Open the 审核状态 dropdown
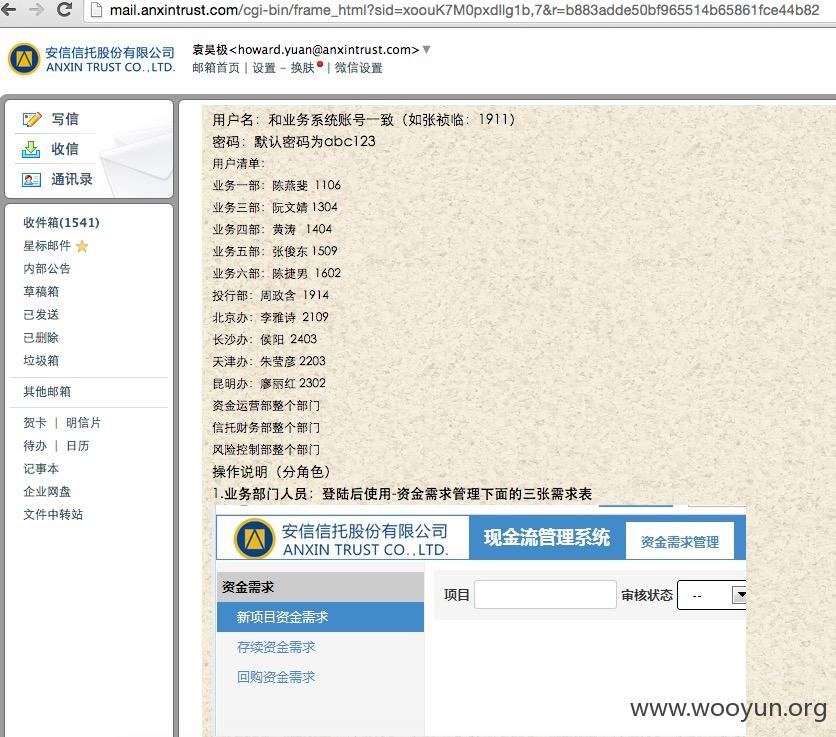The width and height of the screenshot is (836, 737). [711, 595]
